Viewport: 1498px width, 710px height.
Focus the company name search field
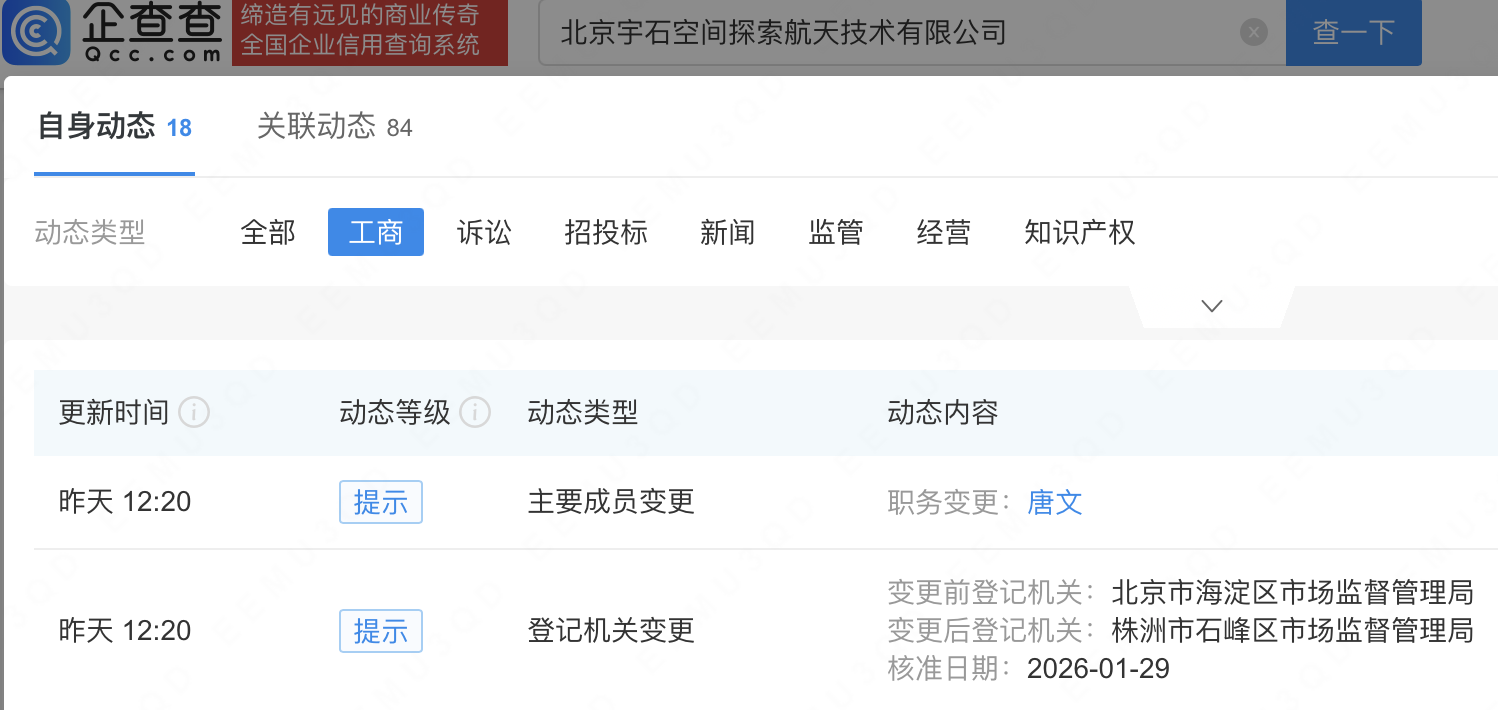click(x=890, y=33)
